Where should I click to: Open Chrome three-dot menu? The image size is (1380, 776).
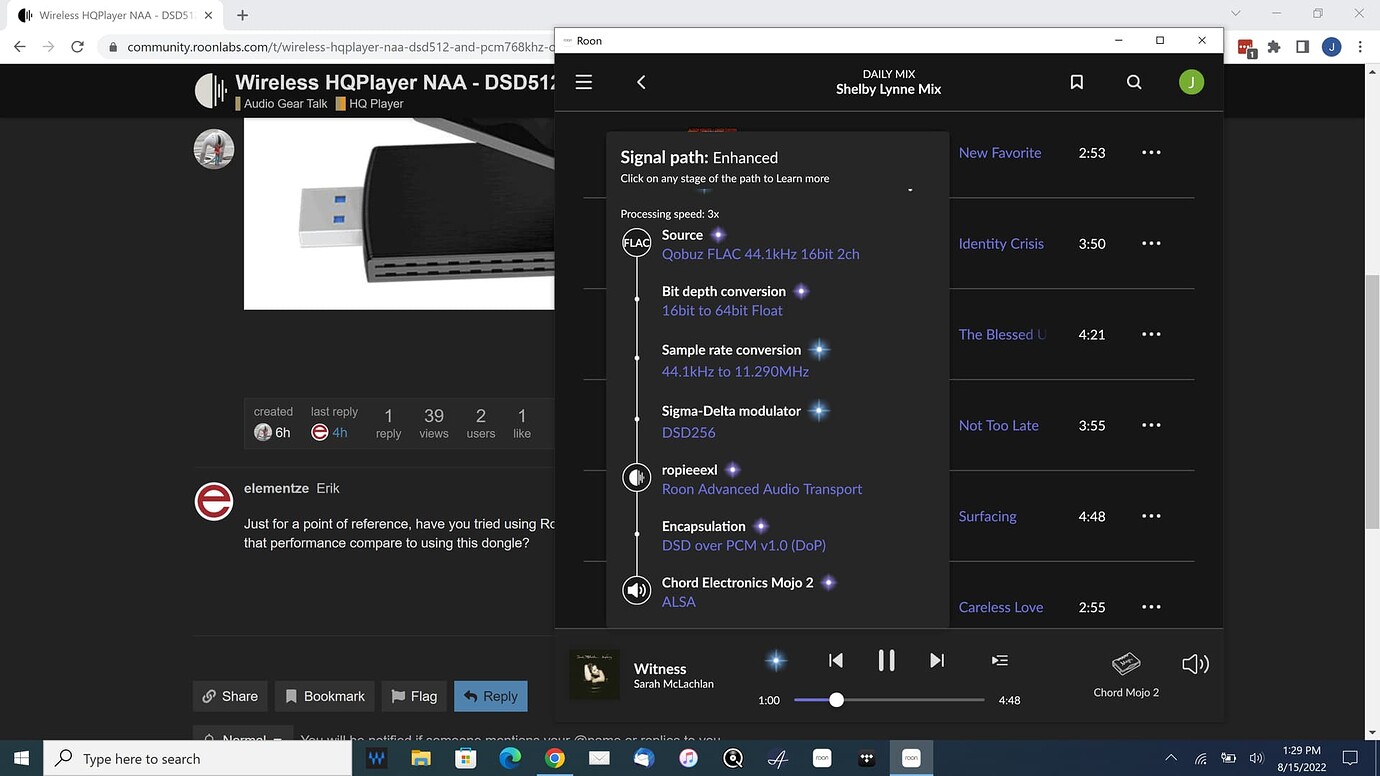coord(1360,47)
